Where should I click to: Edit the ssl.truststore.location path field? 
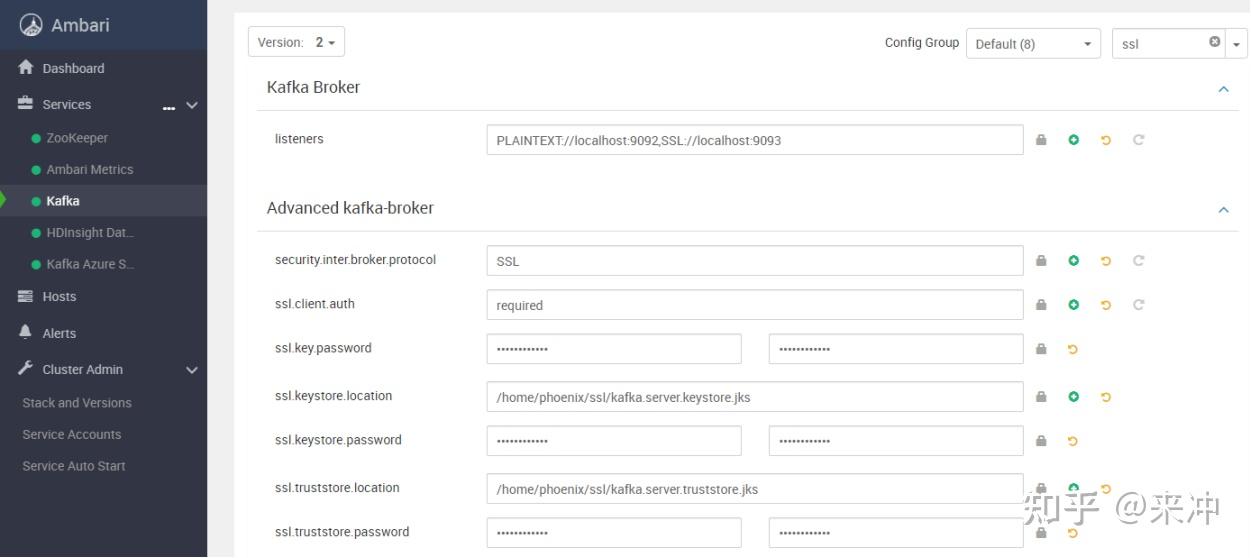[x=755, y=489]
